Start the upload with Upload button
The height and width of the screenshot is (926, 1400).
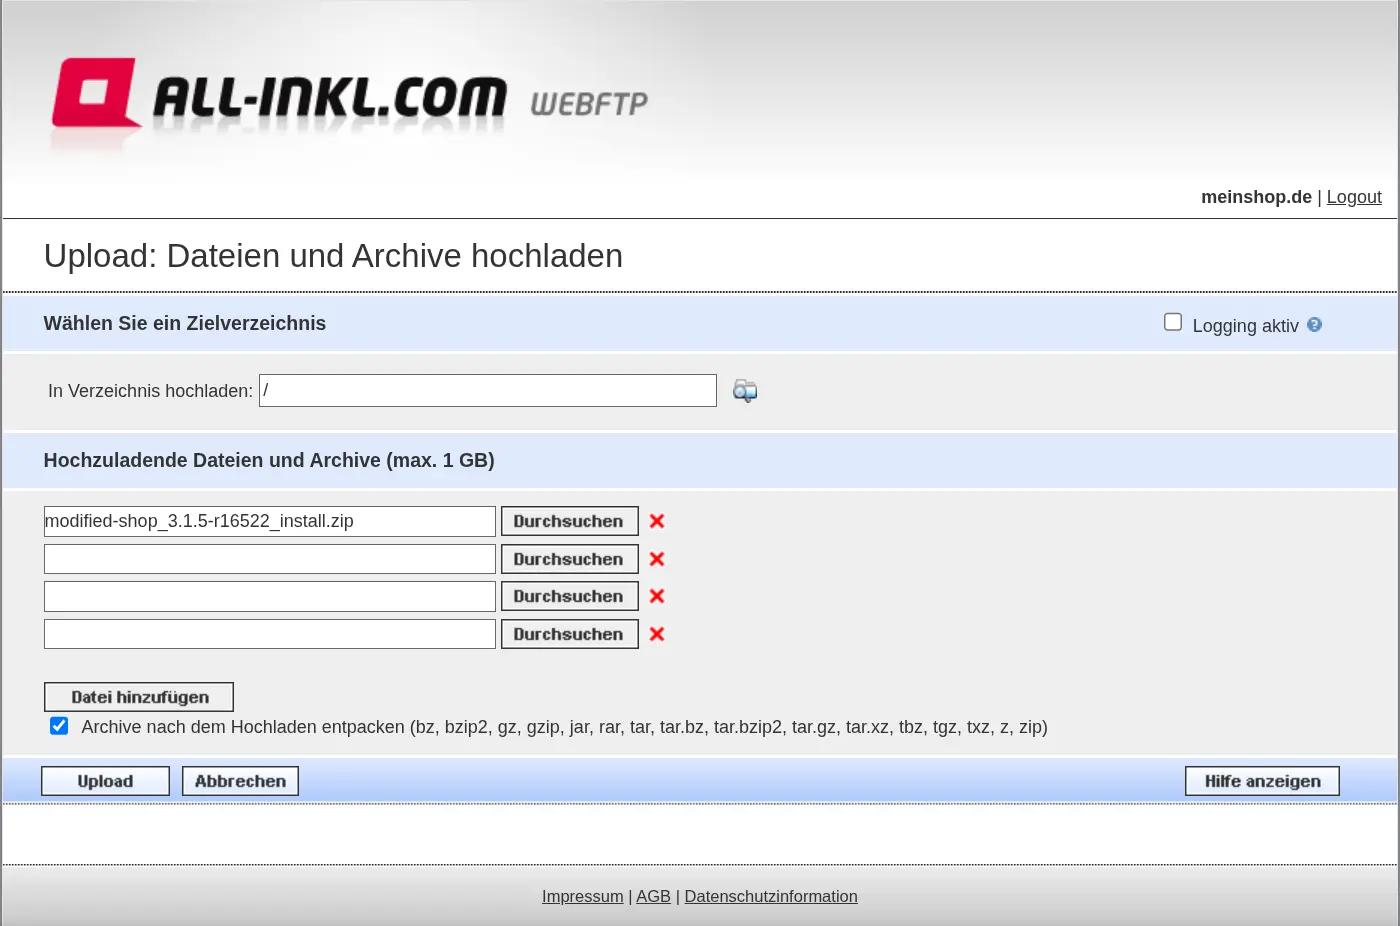point(105,781)
